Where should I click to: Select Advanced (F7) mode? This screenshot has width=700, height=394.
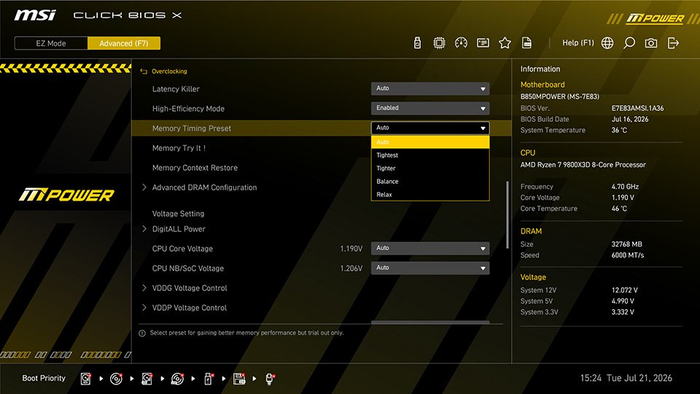124,43
